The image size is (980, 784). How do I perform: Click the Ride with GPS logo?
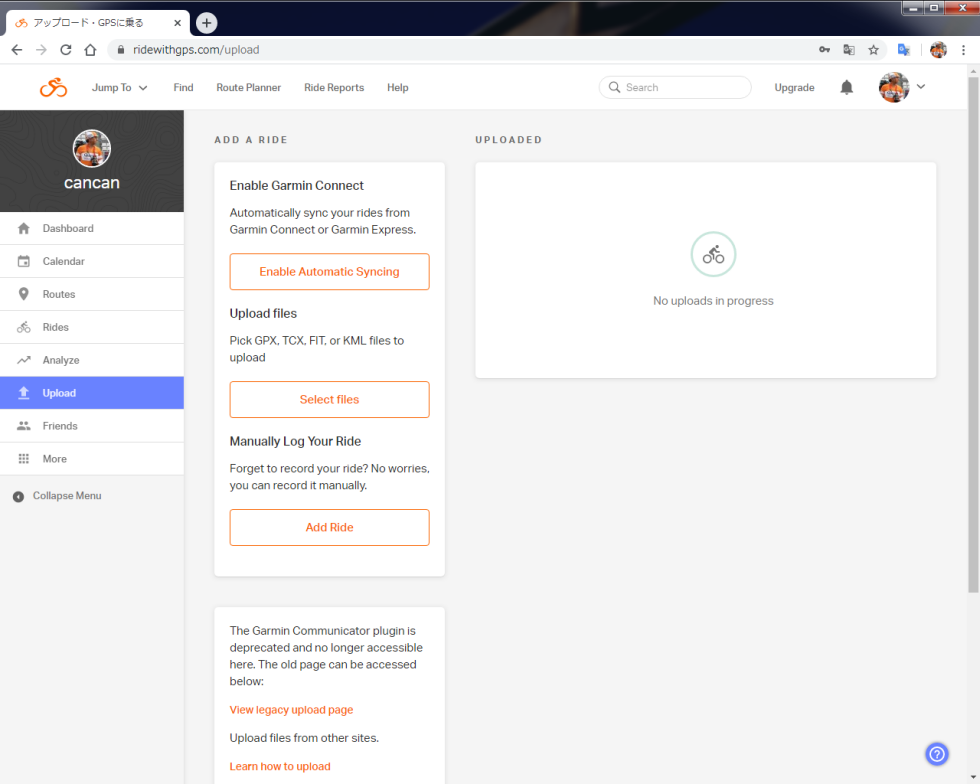tap(53, 88)
